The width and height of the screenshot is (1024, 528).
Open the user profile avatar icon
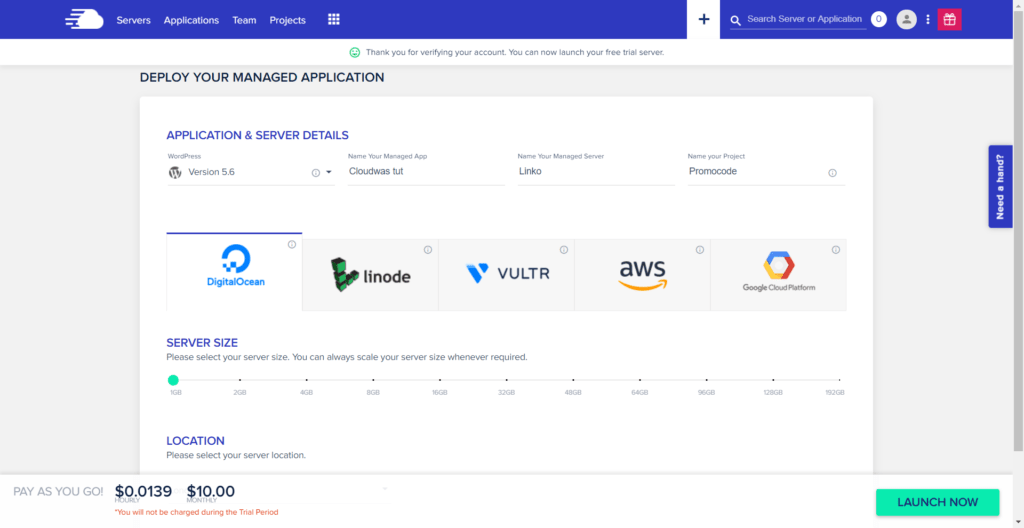(x=906, y=19)
